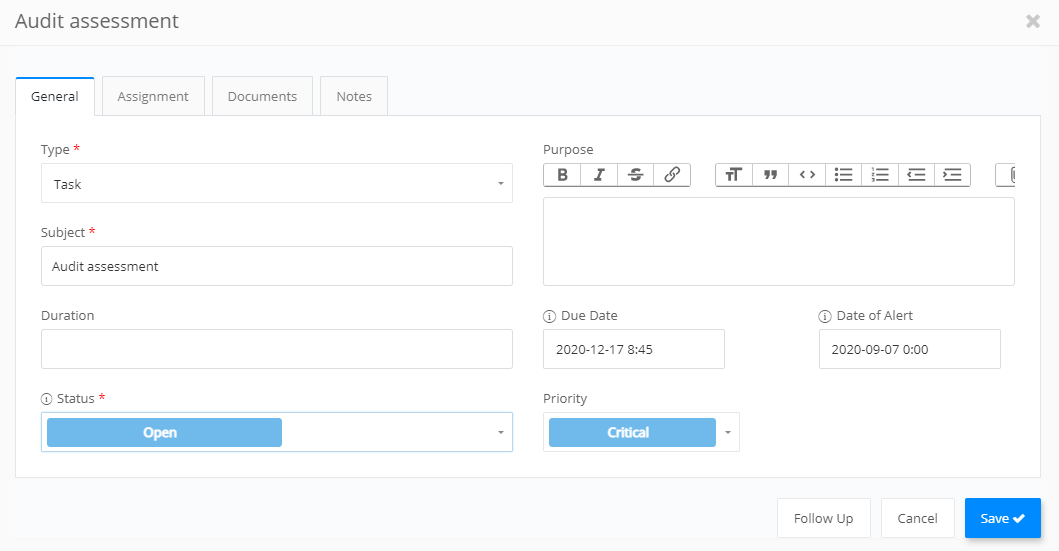Open the Documents tab
The width and height of the screenshot is (1059, 551).
pos(262,96)
